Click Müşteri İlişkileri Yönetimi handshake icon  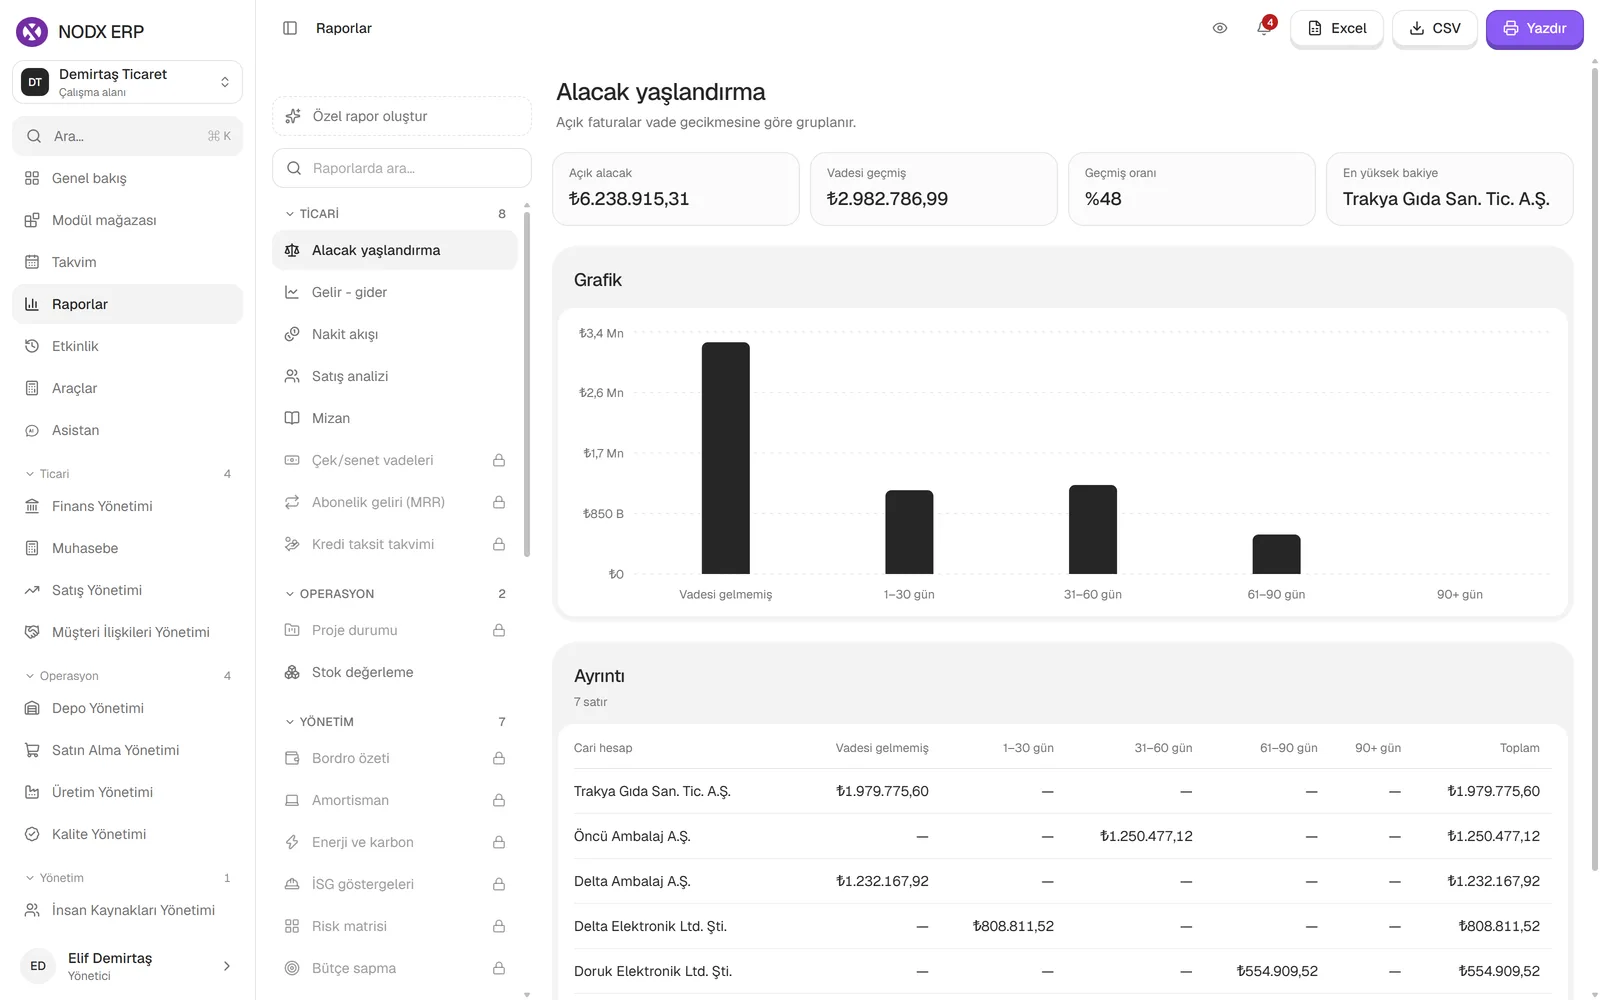(32, 632)
